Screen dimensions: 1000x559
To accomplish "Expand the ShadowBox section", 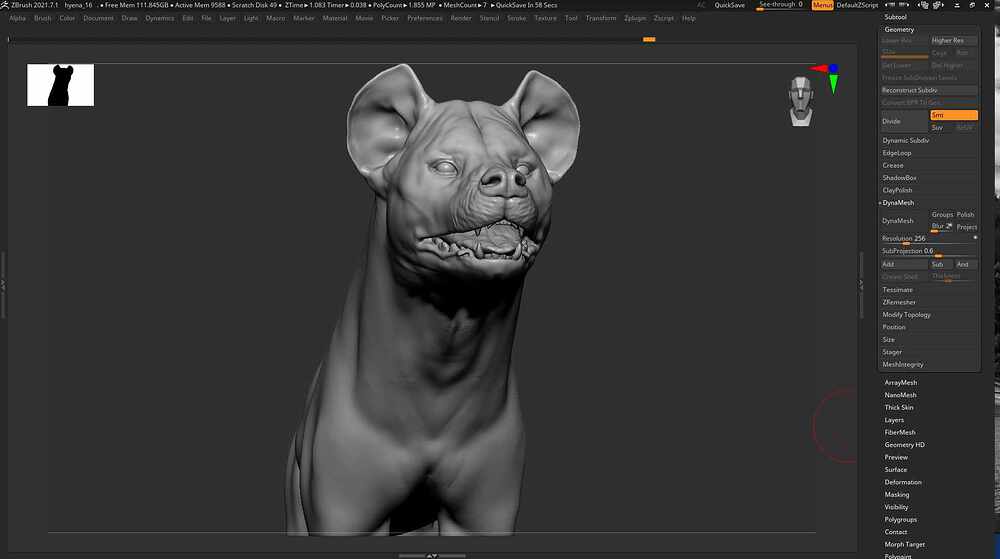I will point(899,178).
